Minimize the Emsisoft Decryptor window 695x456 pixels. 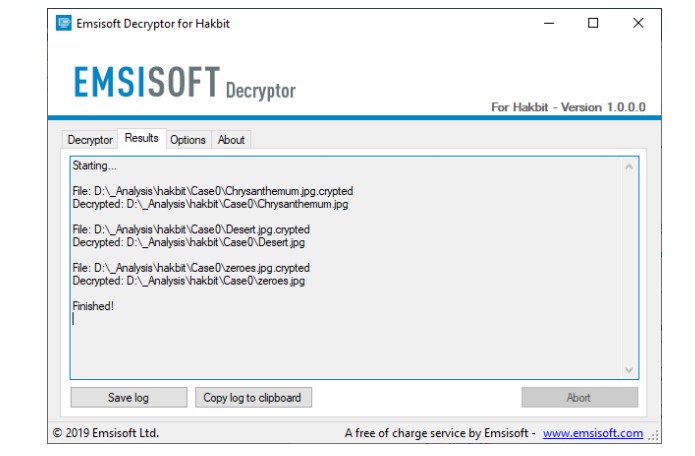point(547,23)
